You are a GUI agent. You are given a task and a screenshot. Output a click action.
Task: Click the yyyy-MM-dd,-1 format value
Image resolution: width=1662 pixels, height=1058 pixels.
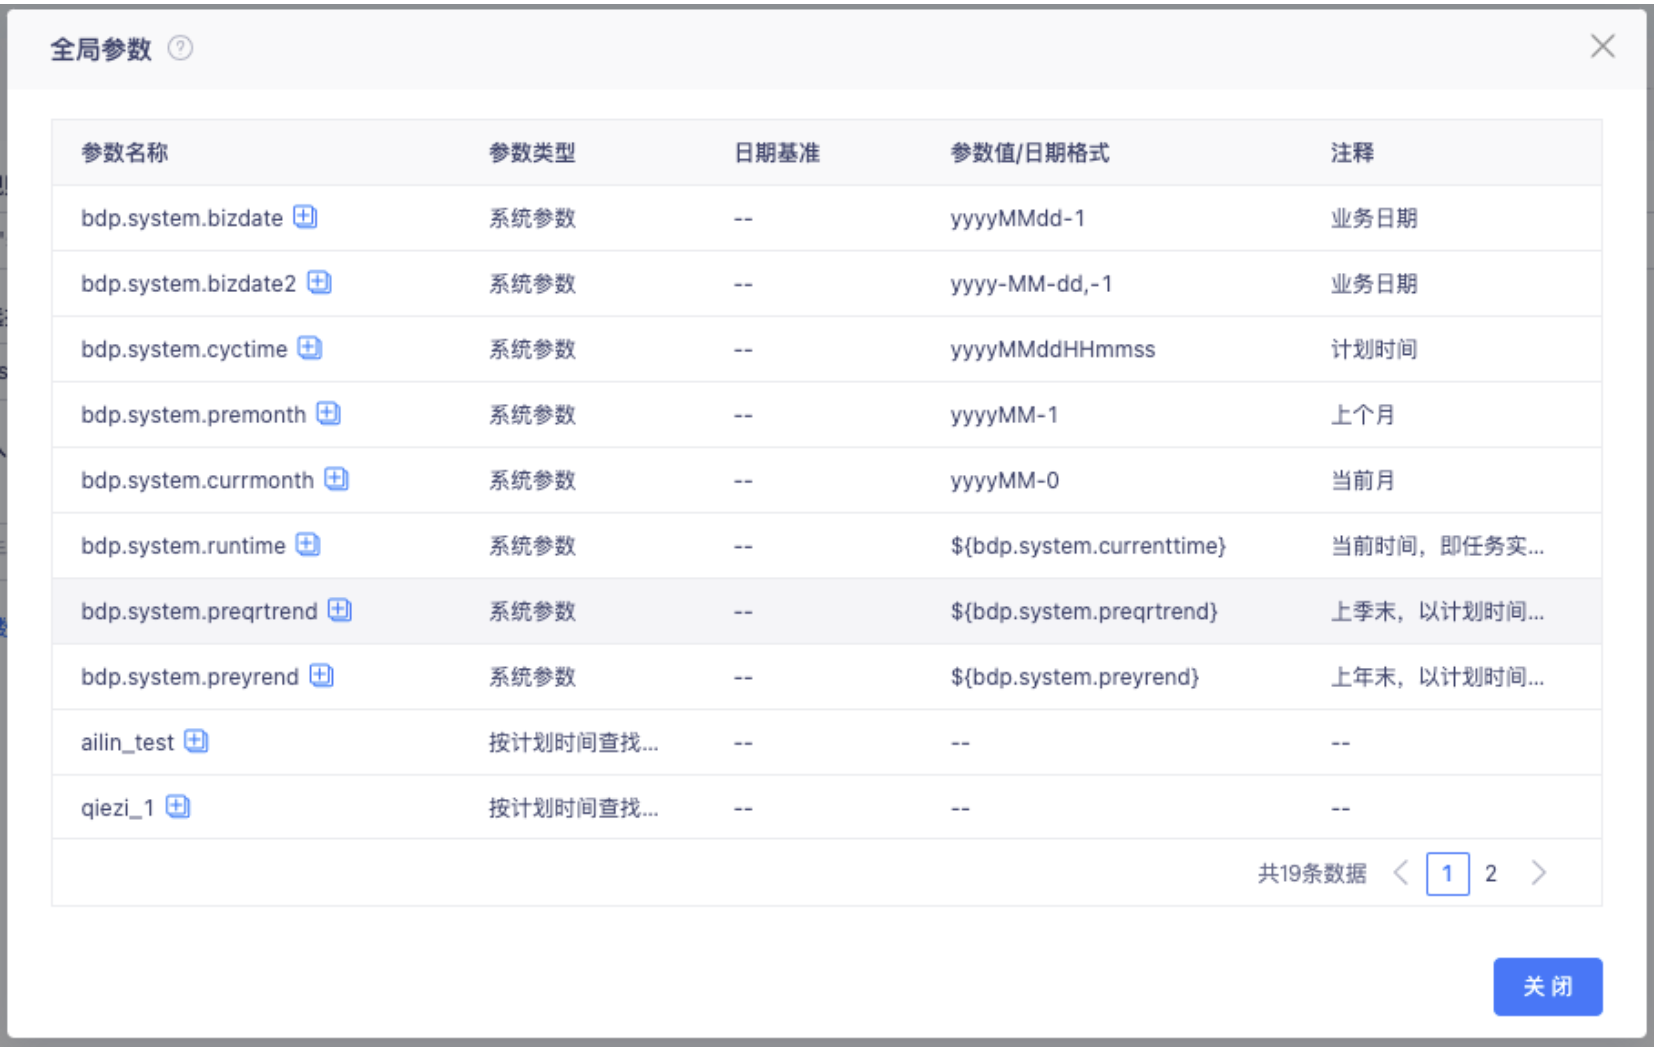pyautogui.click(x=1031, y=284)
